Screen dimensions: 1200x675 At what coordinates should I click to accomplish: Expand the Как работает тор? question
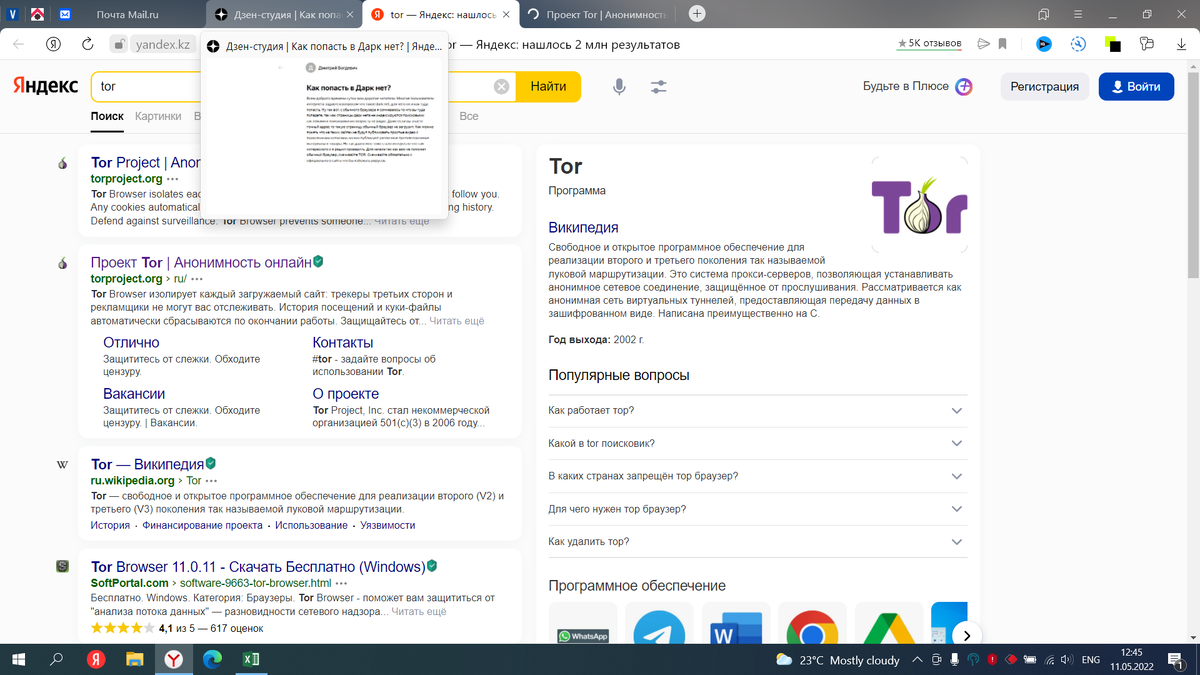click(x=757, y=411)
